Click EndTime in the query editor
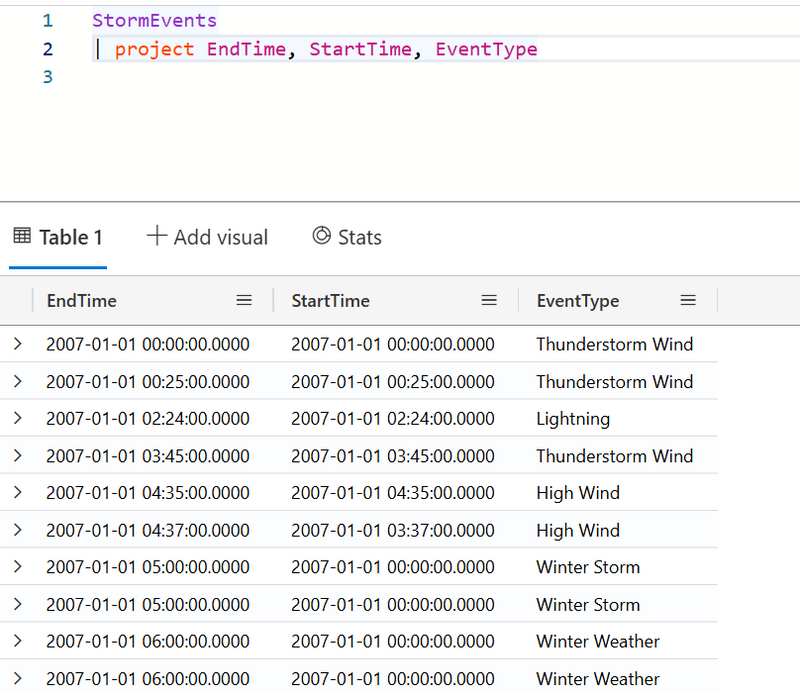This screenshot has height=693, width=800. [246, 49]
